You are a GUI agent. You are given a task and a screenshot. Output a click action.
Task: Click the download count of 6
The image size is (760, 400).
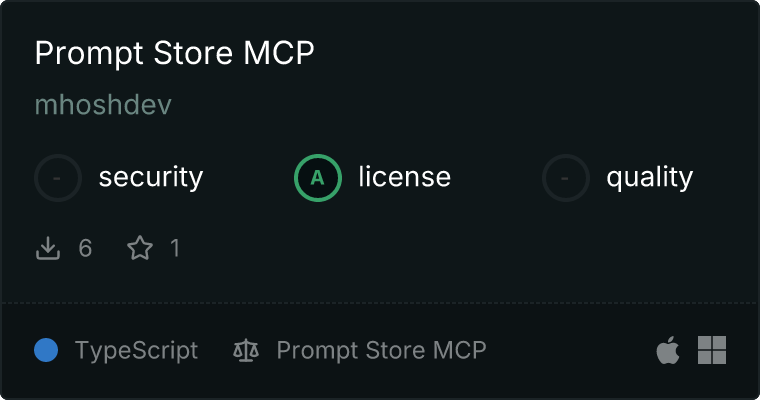click(85, 248)
